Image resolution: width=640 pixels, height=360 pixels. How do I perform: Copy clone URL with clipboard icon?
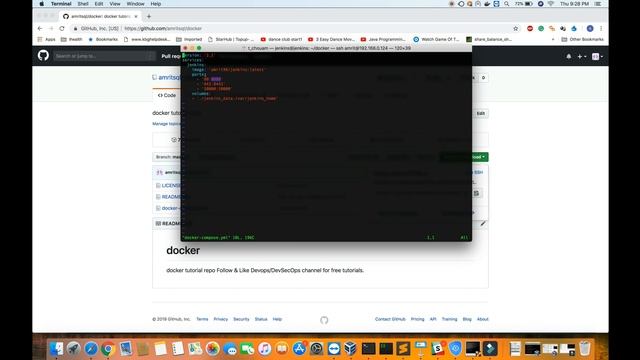(476, 193)
